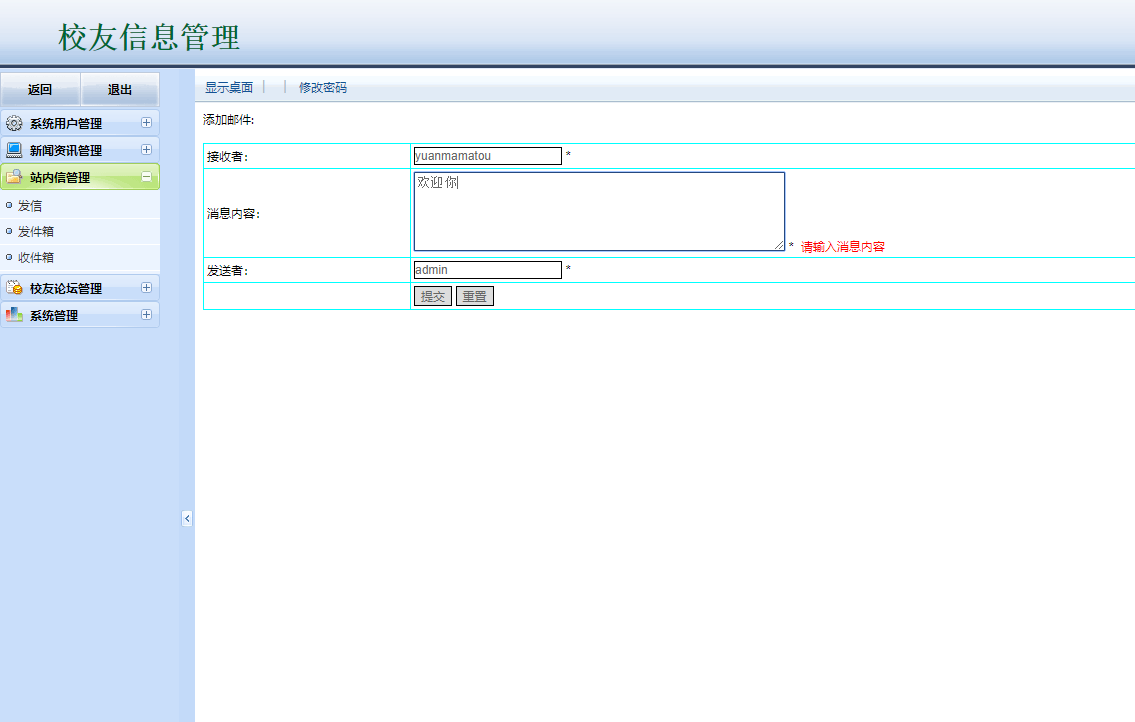Collapse 站内信管理 with its minus button
Viewport: 1135px width, 722px height.
point(146,176)
